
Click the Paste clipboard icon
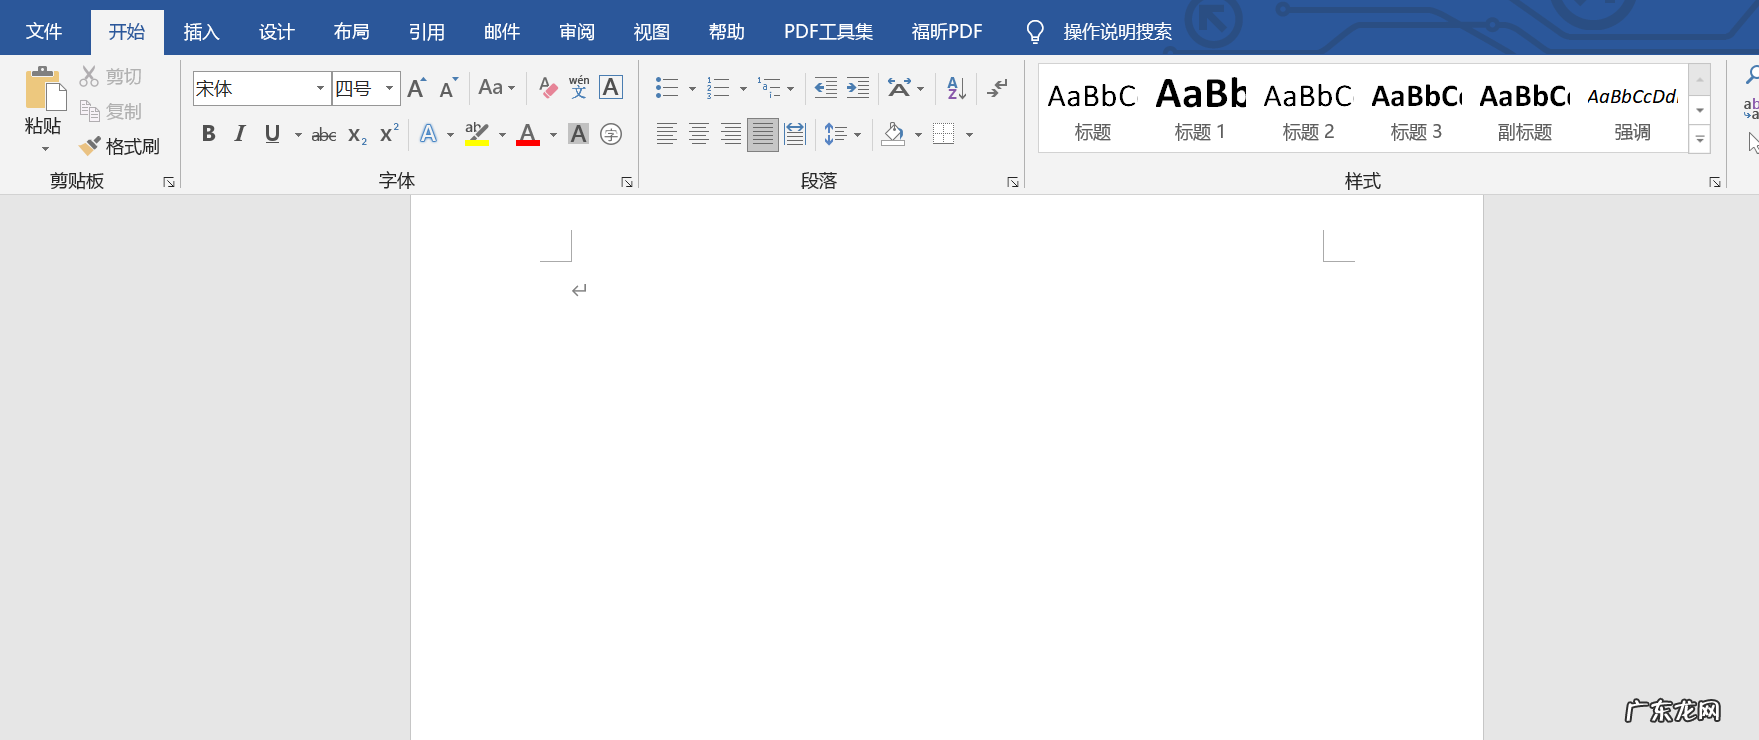(45, 88)
